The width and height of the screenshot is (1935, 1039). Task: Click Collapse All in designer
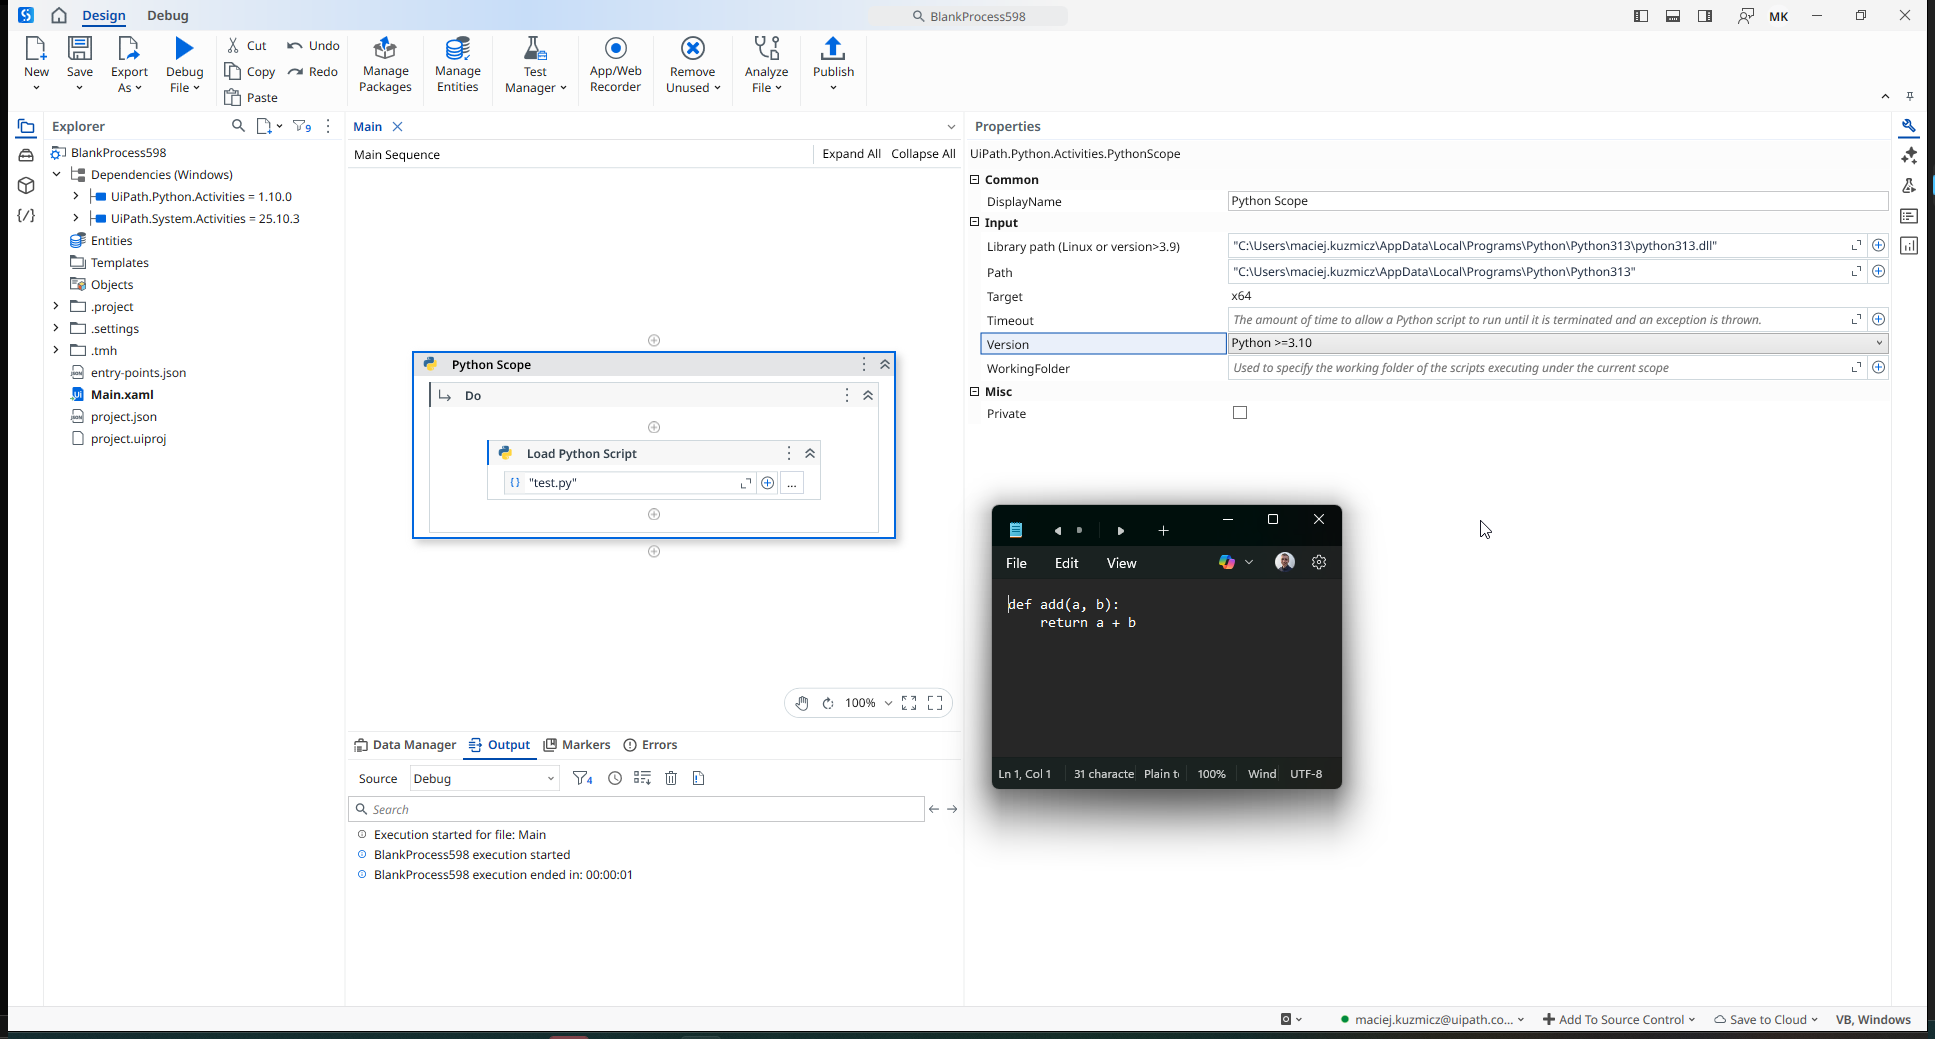(x=923, y=154)
